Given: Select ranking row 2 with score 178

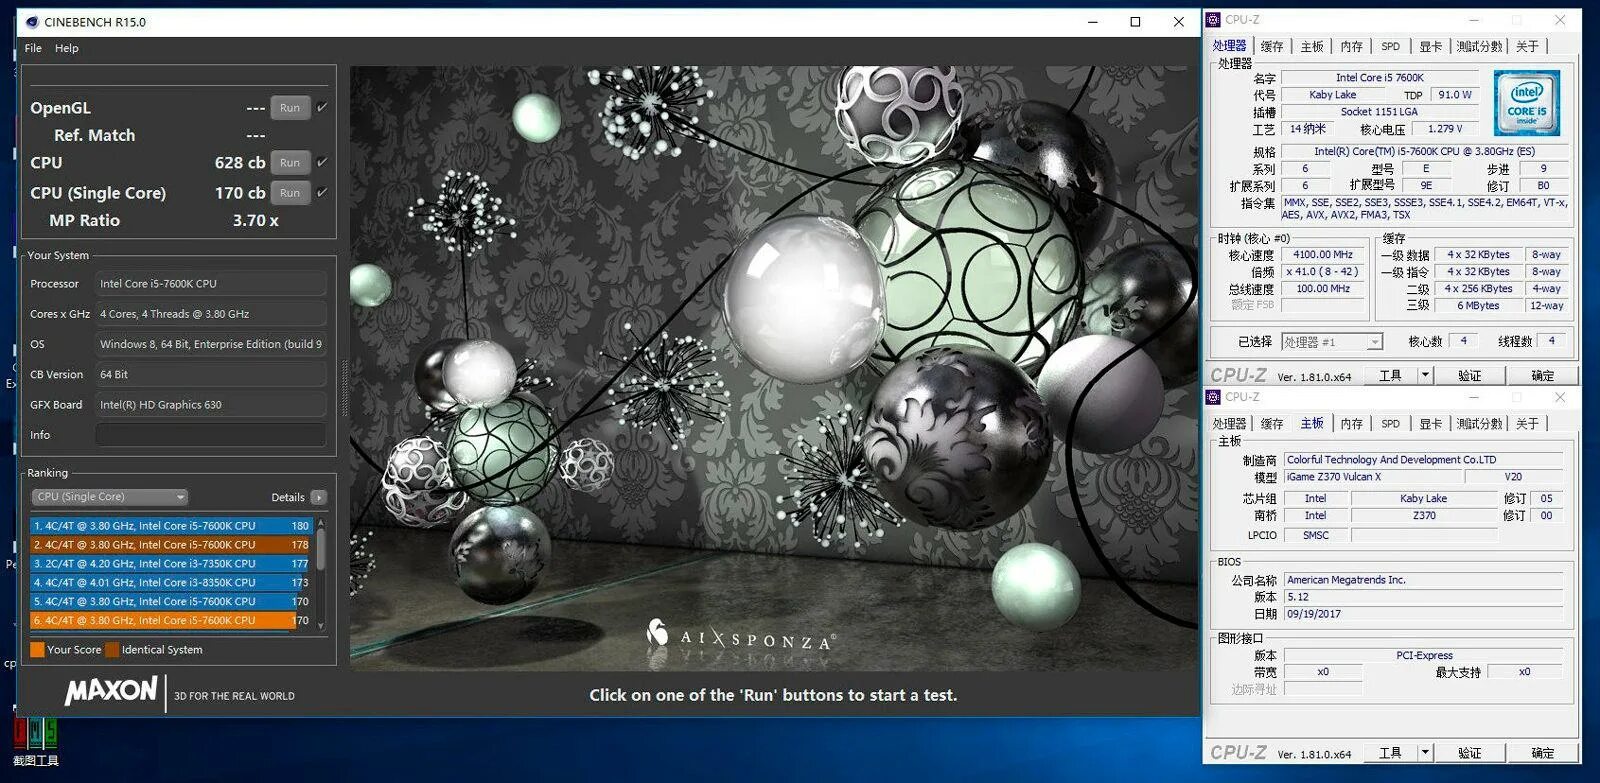Looking at the screenshot, I should (171, 544).
